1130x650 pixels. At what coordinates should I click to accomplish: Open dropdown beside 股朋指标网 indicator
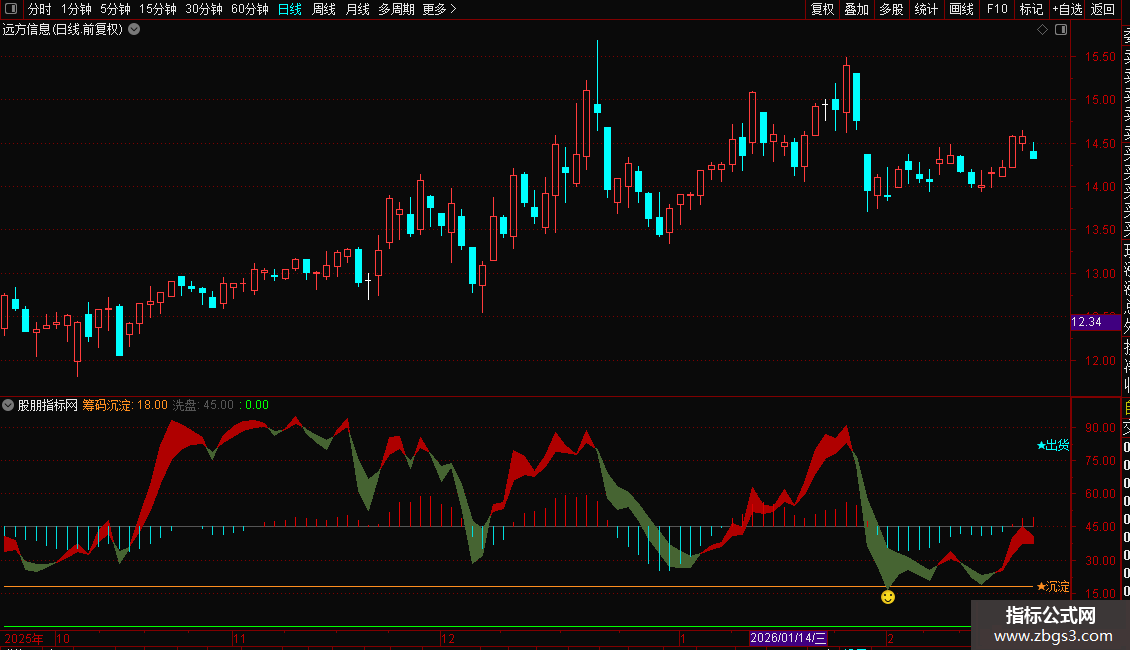click(8, 405)
